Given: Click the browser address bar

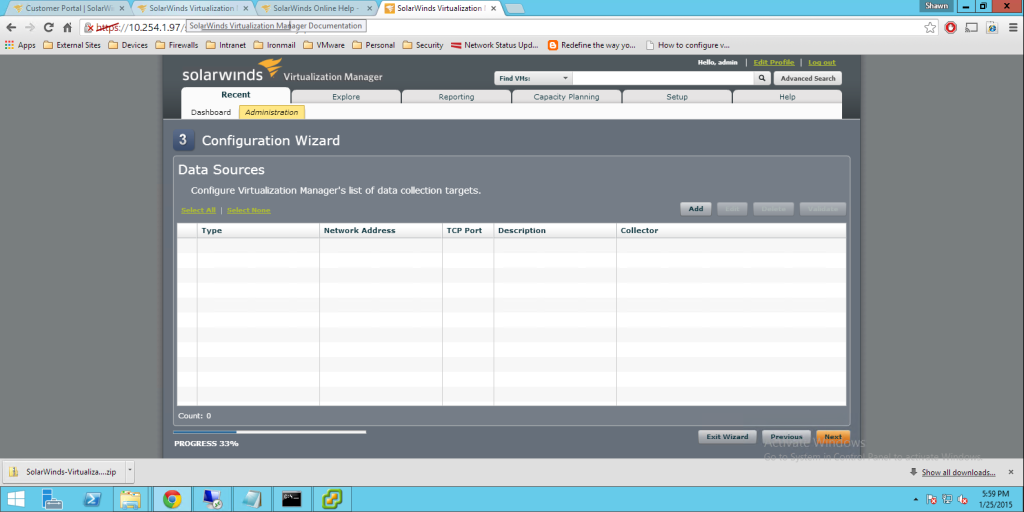Looking at the screenshot, I should coord(509,27).
